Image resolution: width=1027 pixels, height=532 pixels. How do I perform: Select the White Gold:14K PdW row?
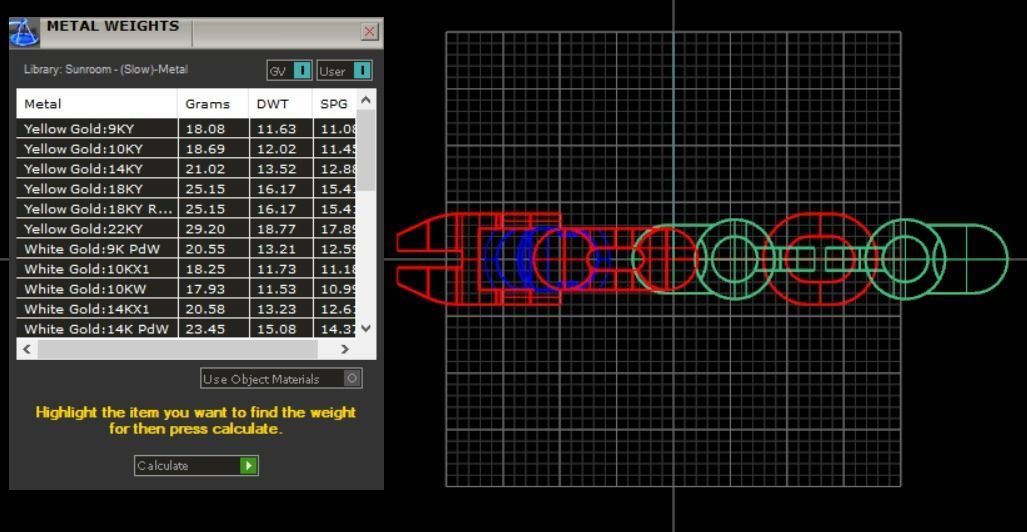(x=187, y=328)
